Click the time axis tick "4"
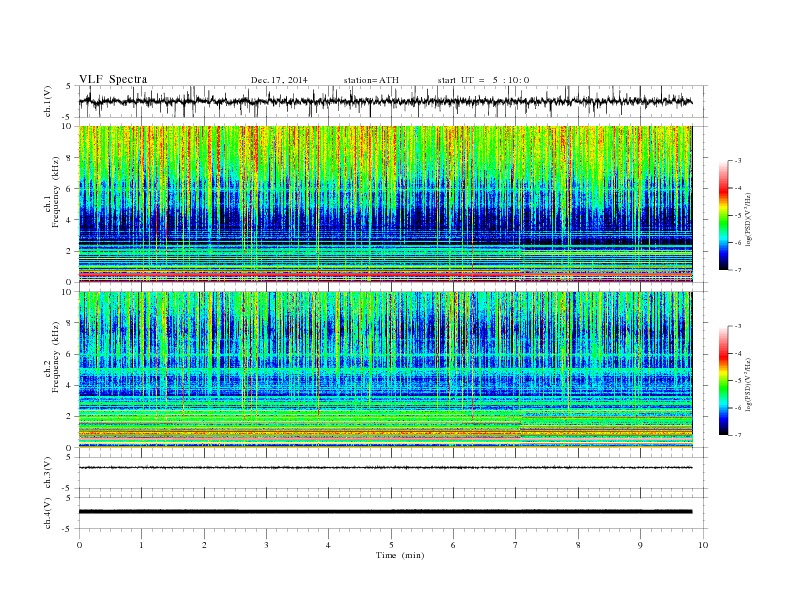792x612 pixels. pos(329,545)
